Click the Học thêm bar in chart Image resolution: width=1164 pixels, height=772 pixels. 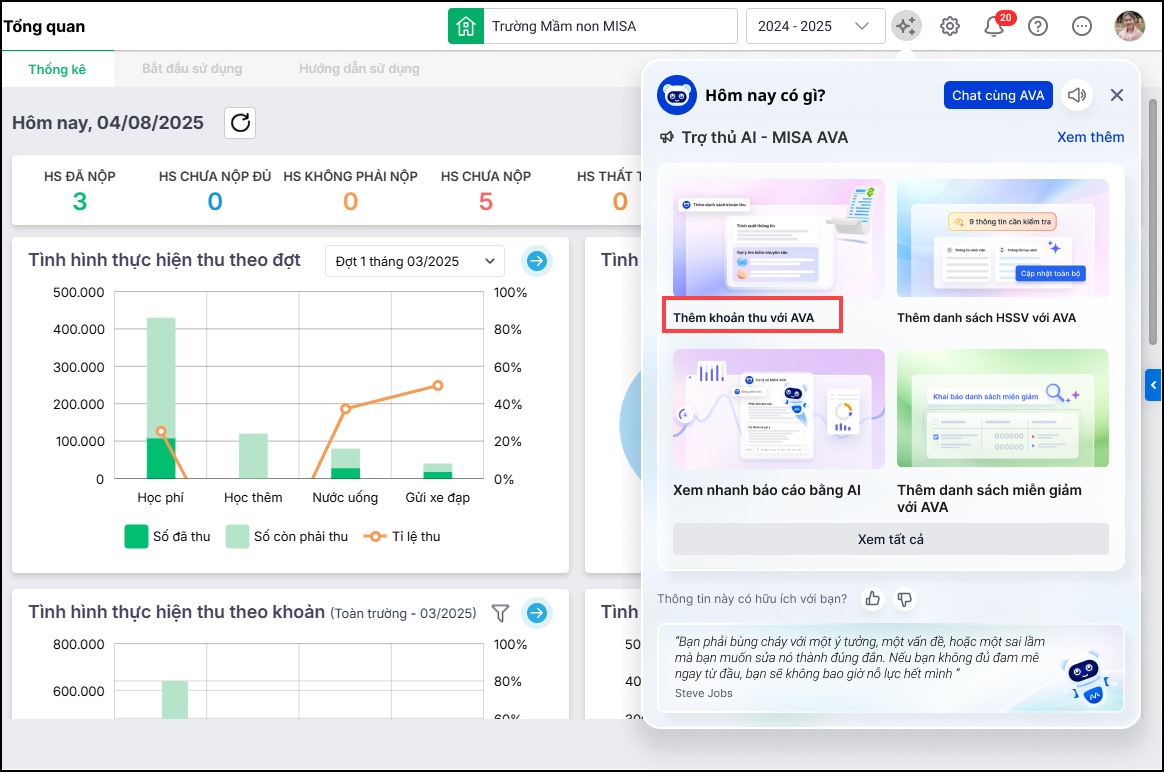(253, 456)
